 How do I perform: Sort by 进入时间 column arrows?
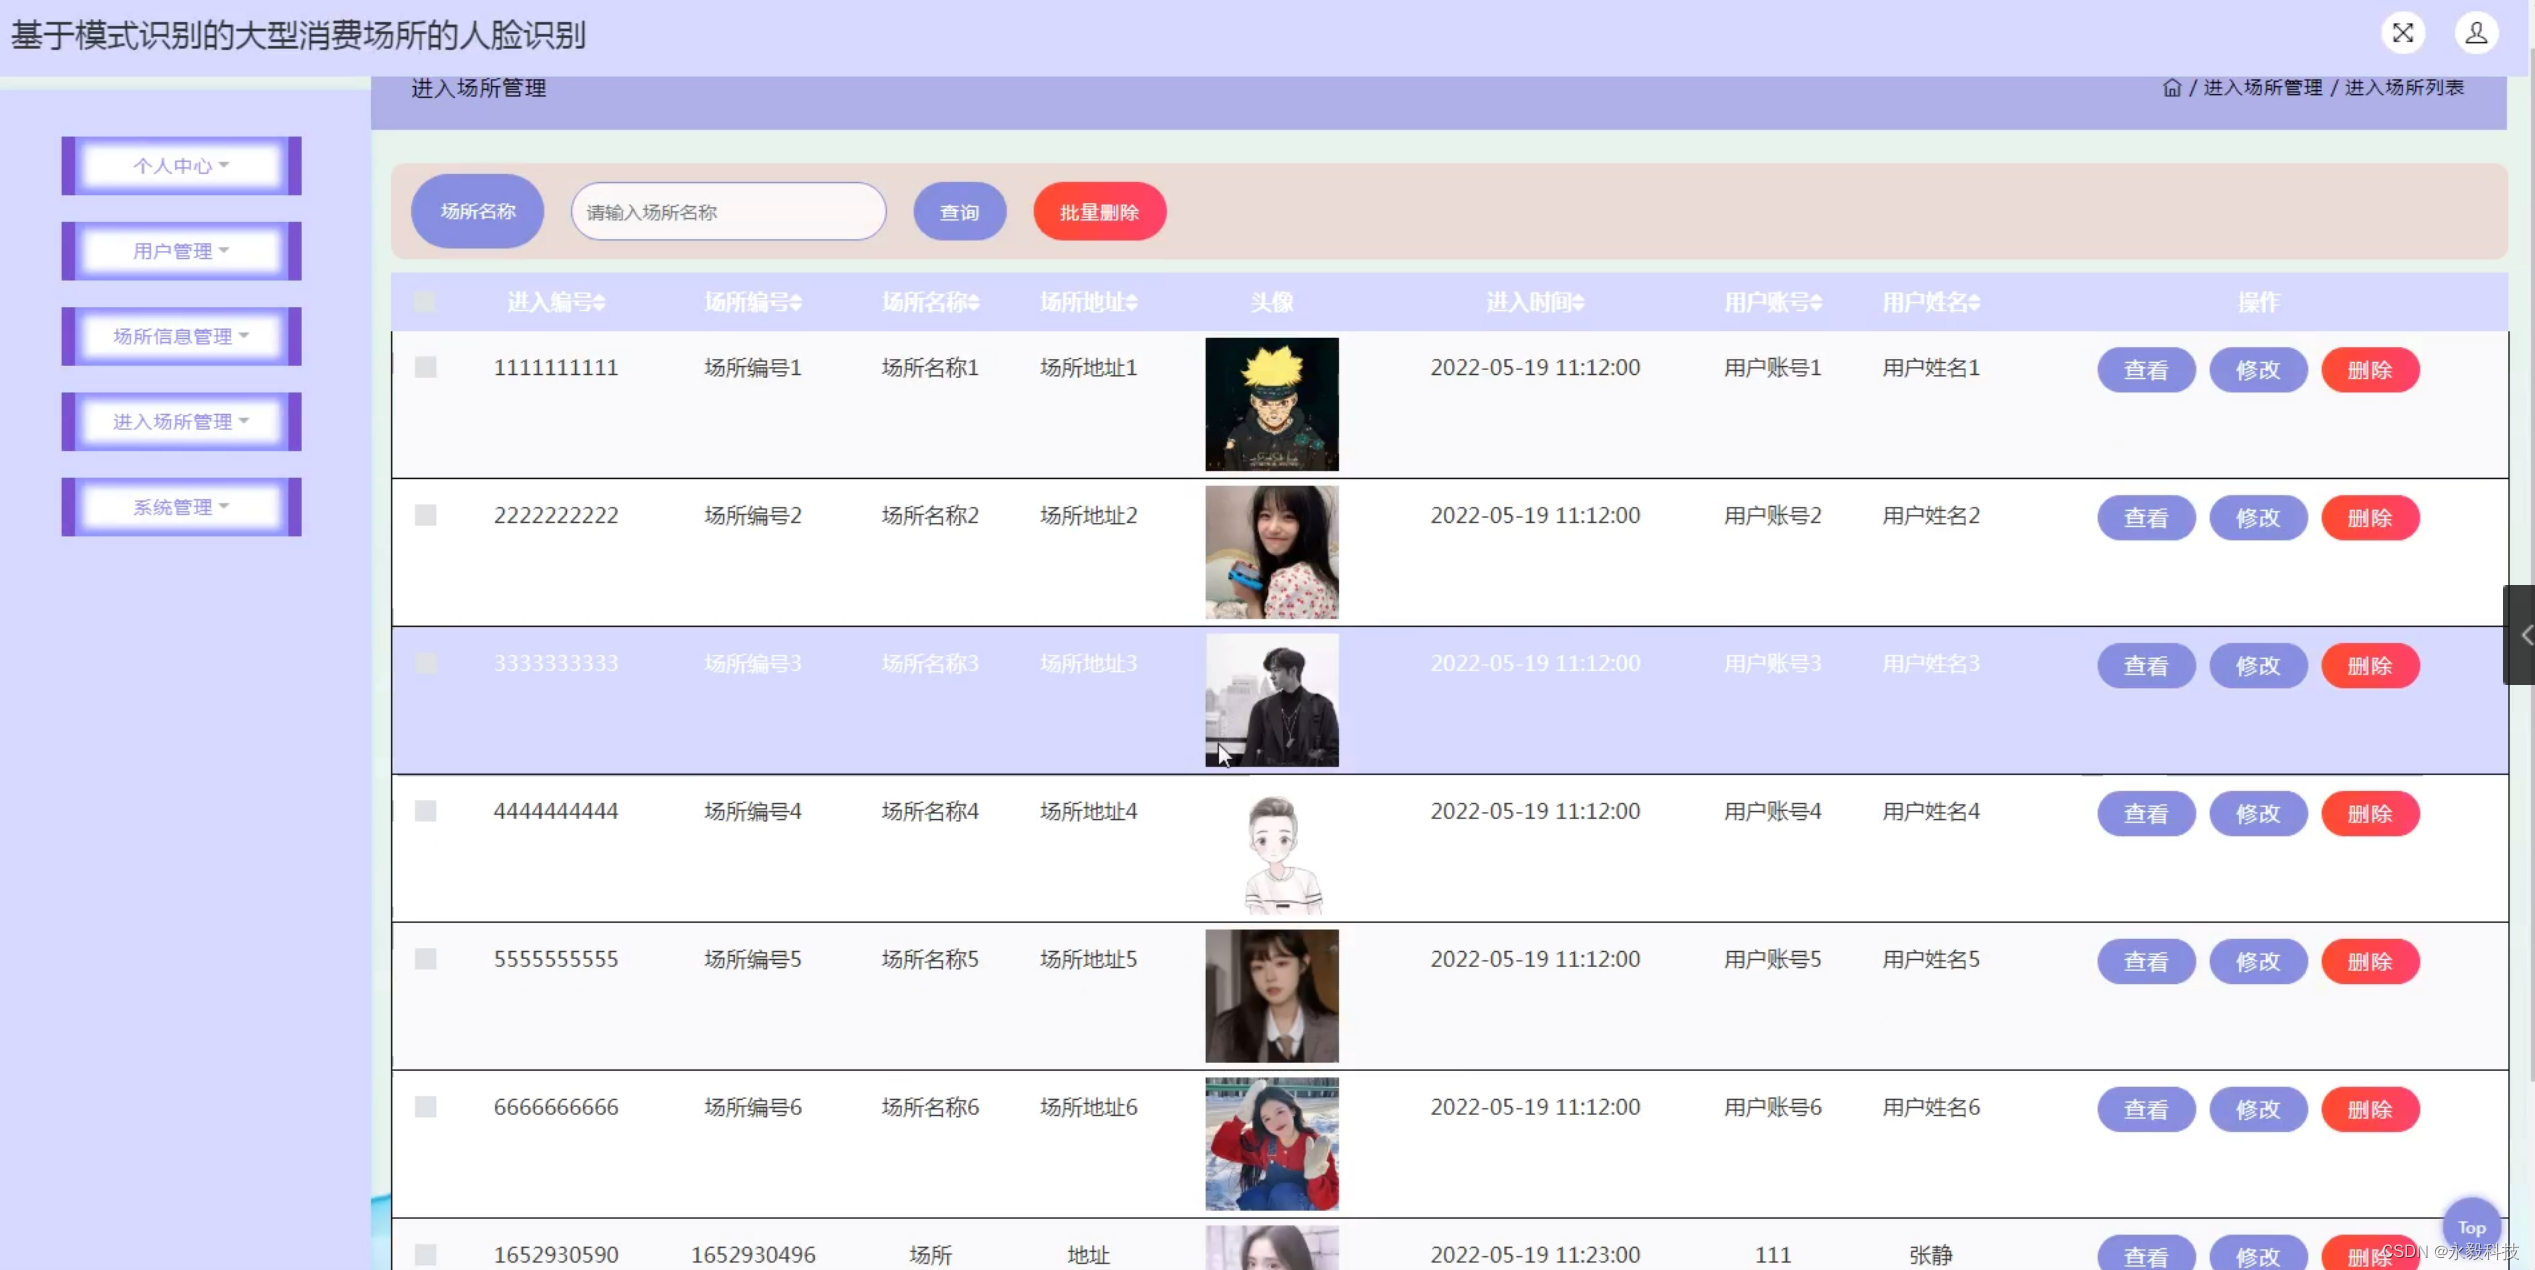[x=1578, y=303]
